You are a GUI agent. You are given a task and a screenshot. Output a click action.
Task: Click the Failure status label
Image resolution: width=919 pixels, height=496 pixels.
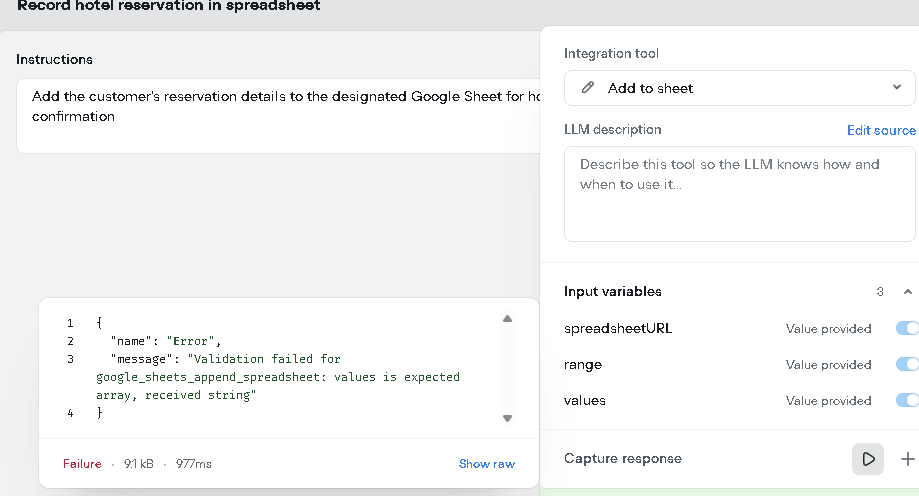coord(82,464)
